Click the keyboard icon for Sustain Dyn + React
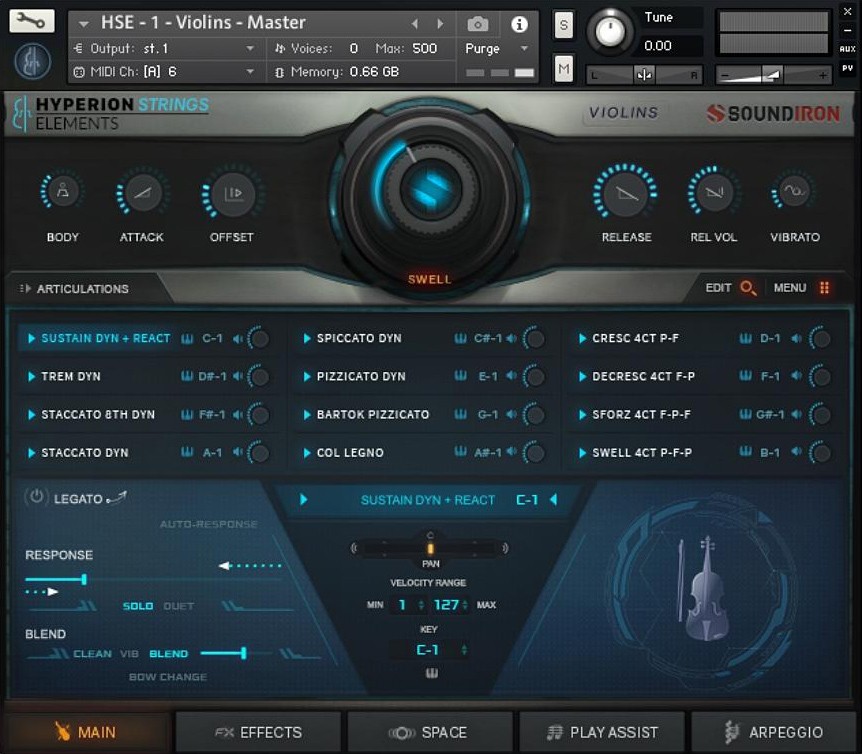This screenshot has width=862, height=754. [x=187, y=339]
